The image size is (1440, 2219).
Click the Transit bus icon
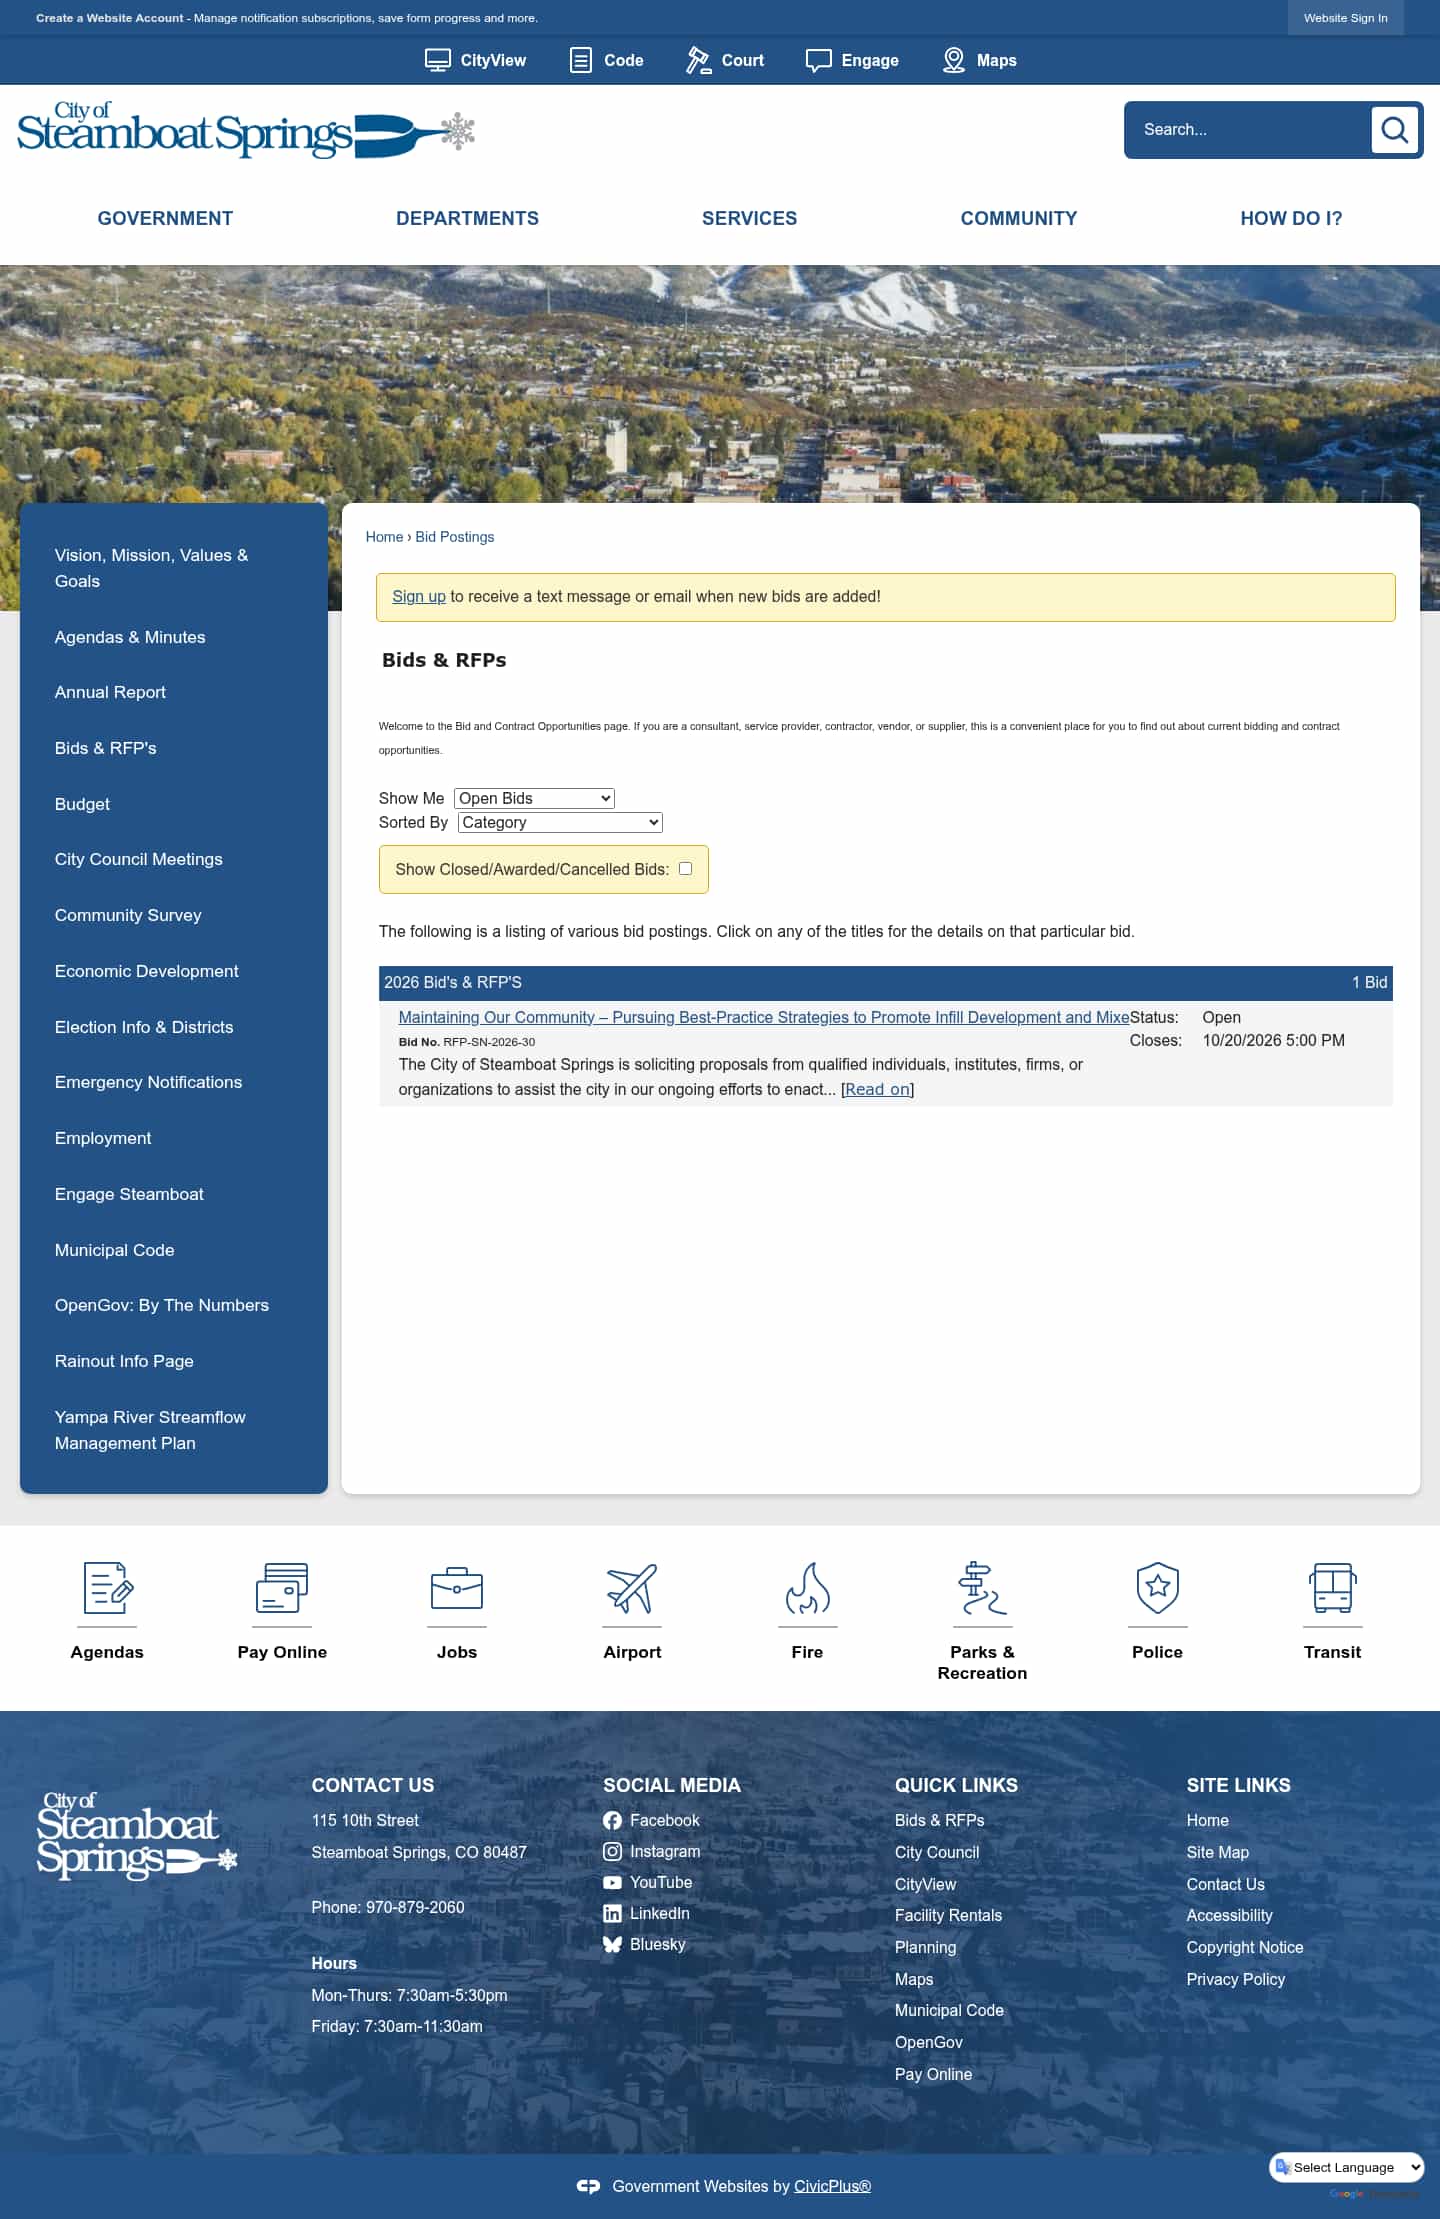(x=1333, y=1588)
